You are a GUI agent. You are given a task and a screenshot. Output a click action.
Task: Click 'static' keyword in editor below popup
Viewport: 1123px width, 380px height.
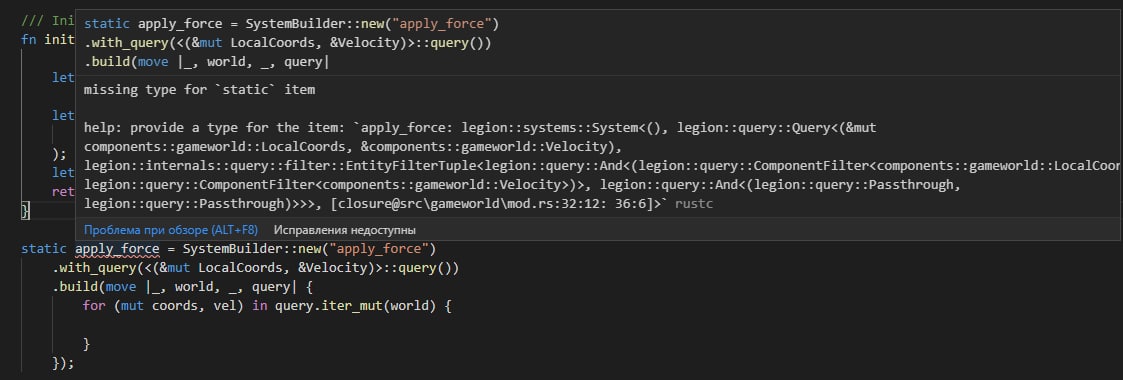click(x=44, y=249)
